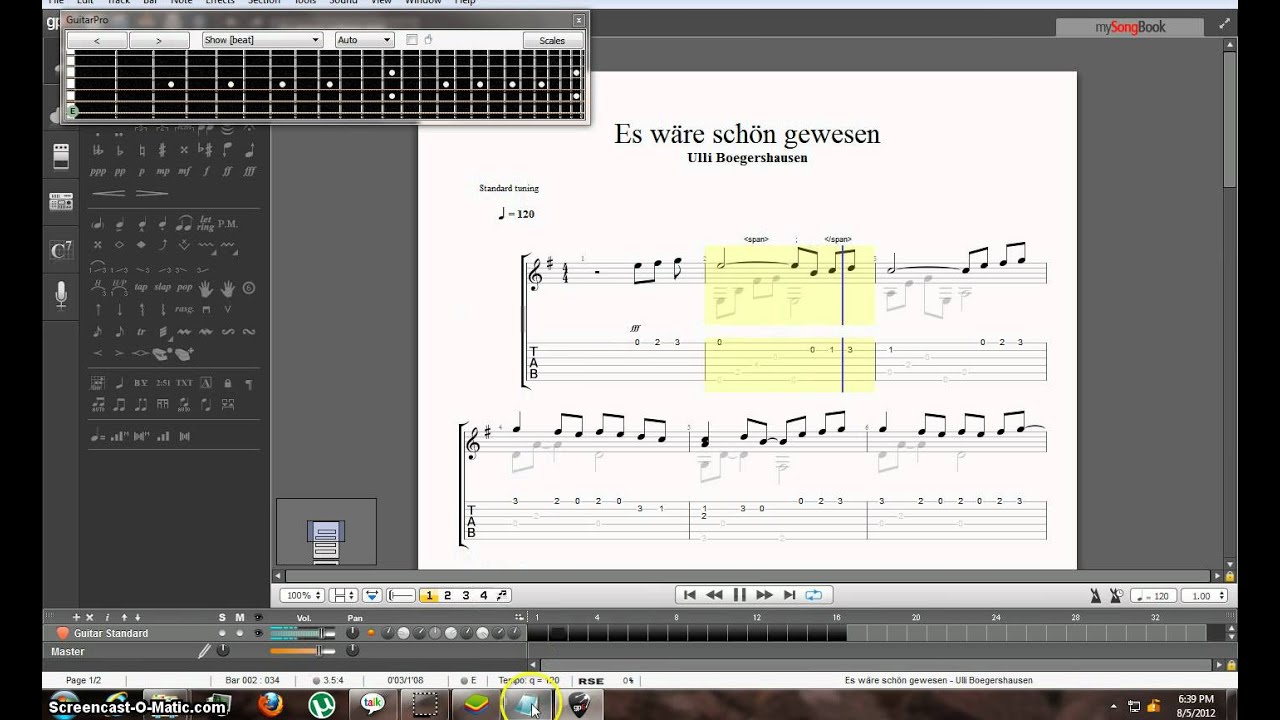The width and height of the screenshot is (1280, 720).
Task: Apply palm mute P.M. effect
Action: pyautogui.click(x=228, y=223)
